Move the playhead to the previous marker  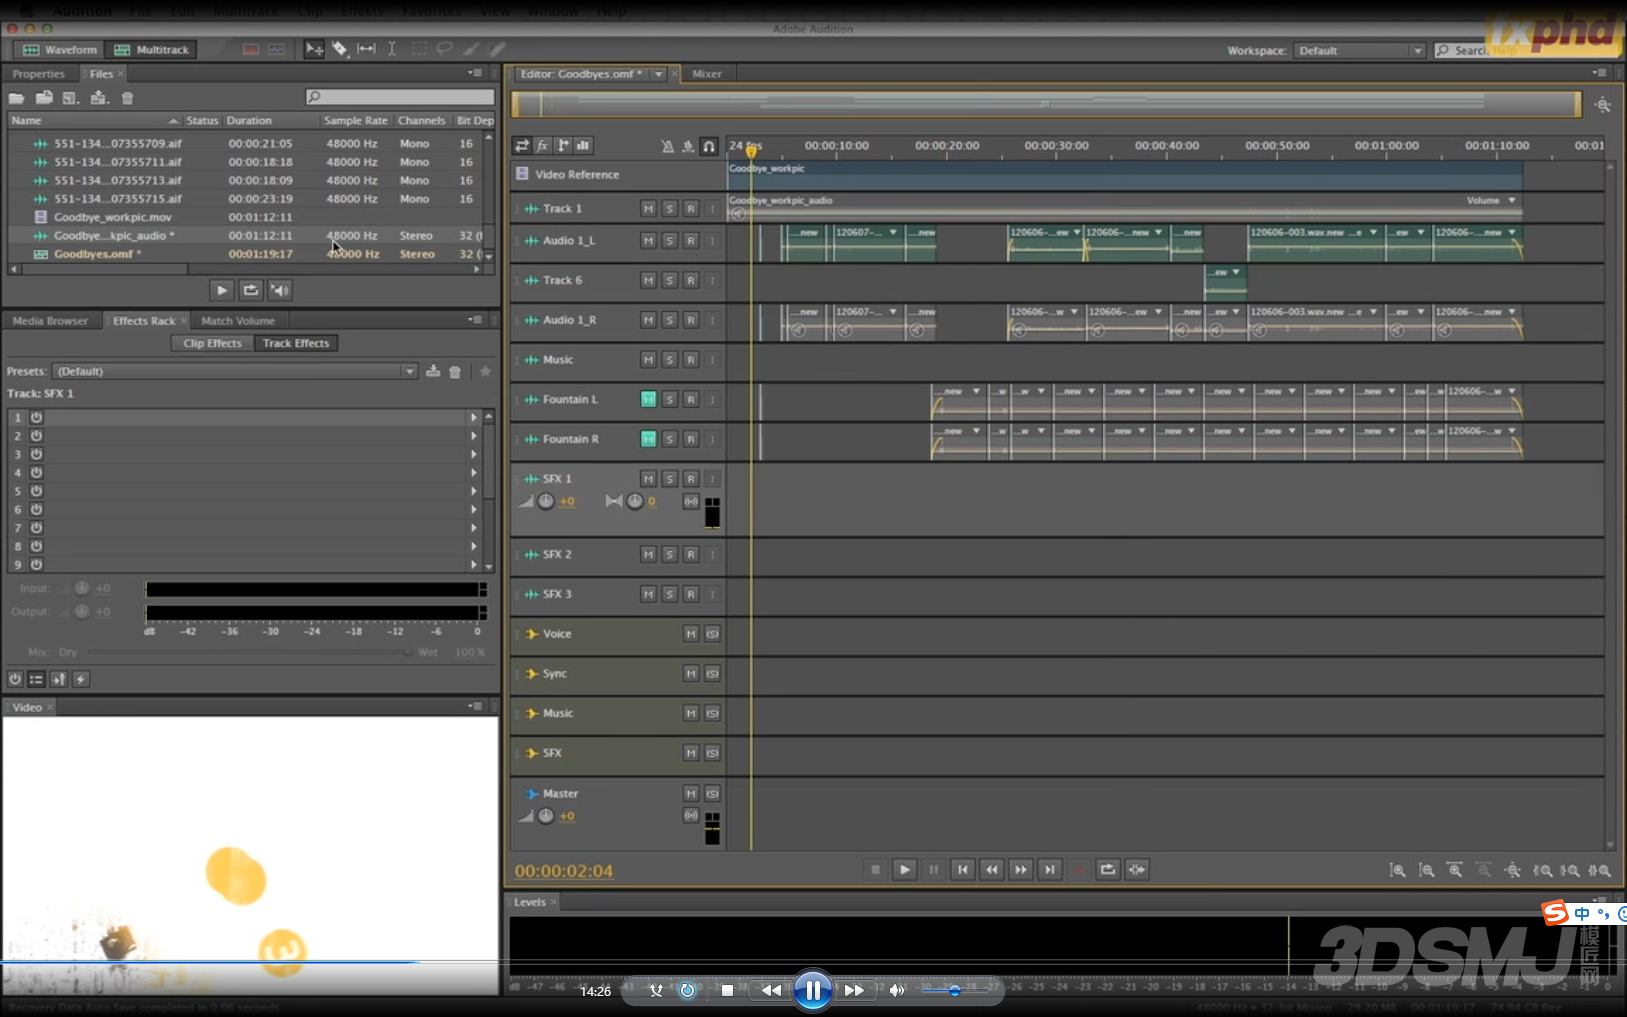(962, 870)
